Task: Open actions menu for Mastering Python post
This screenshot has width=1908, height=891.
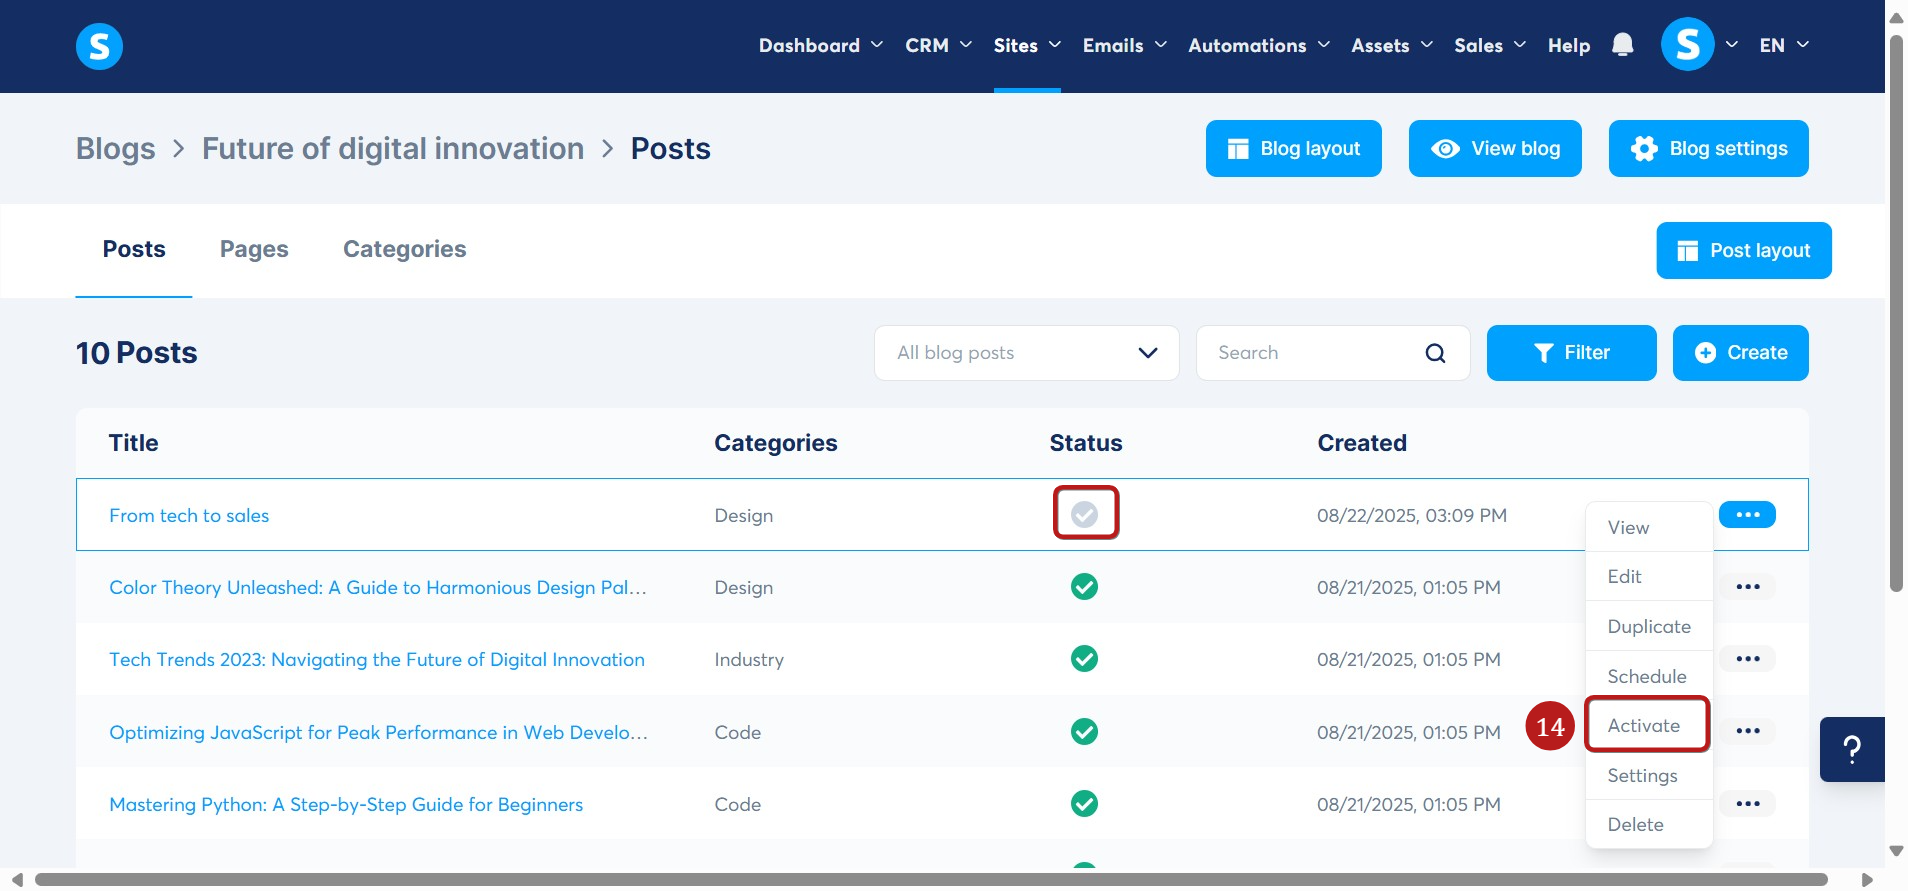Action: click(1747, 804)
